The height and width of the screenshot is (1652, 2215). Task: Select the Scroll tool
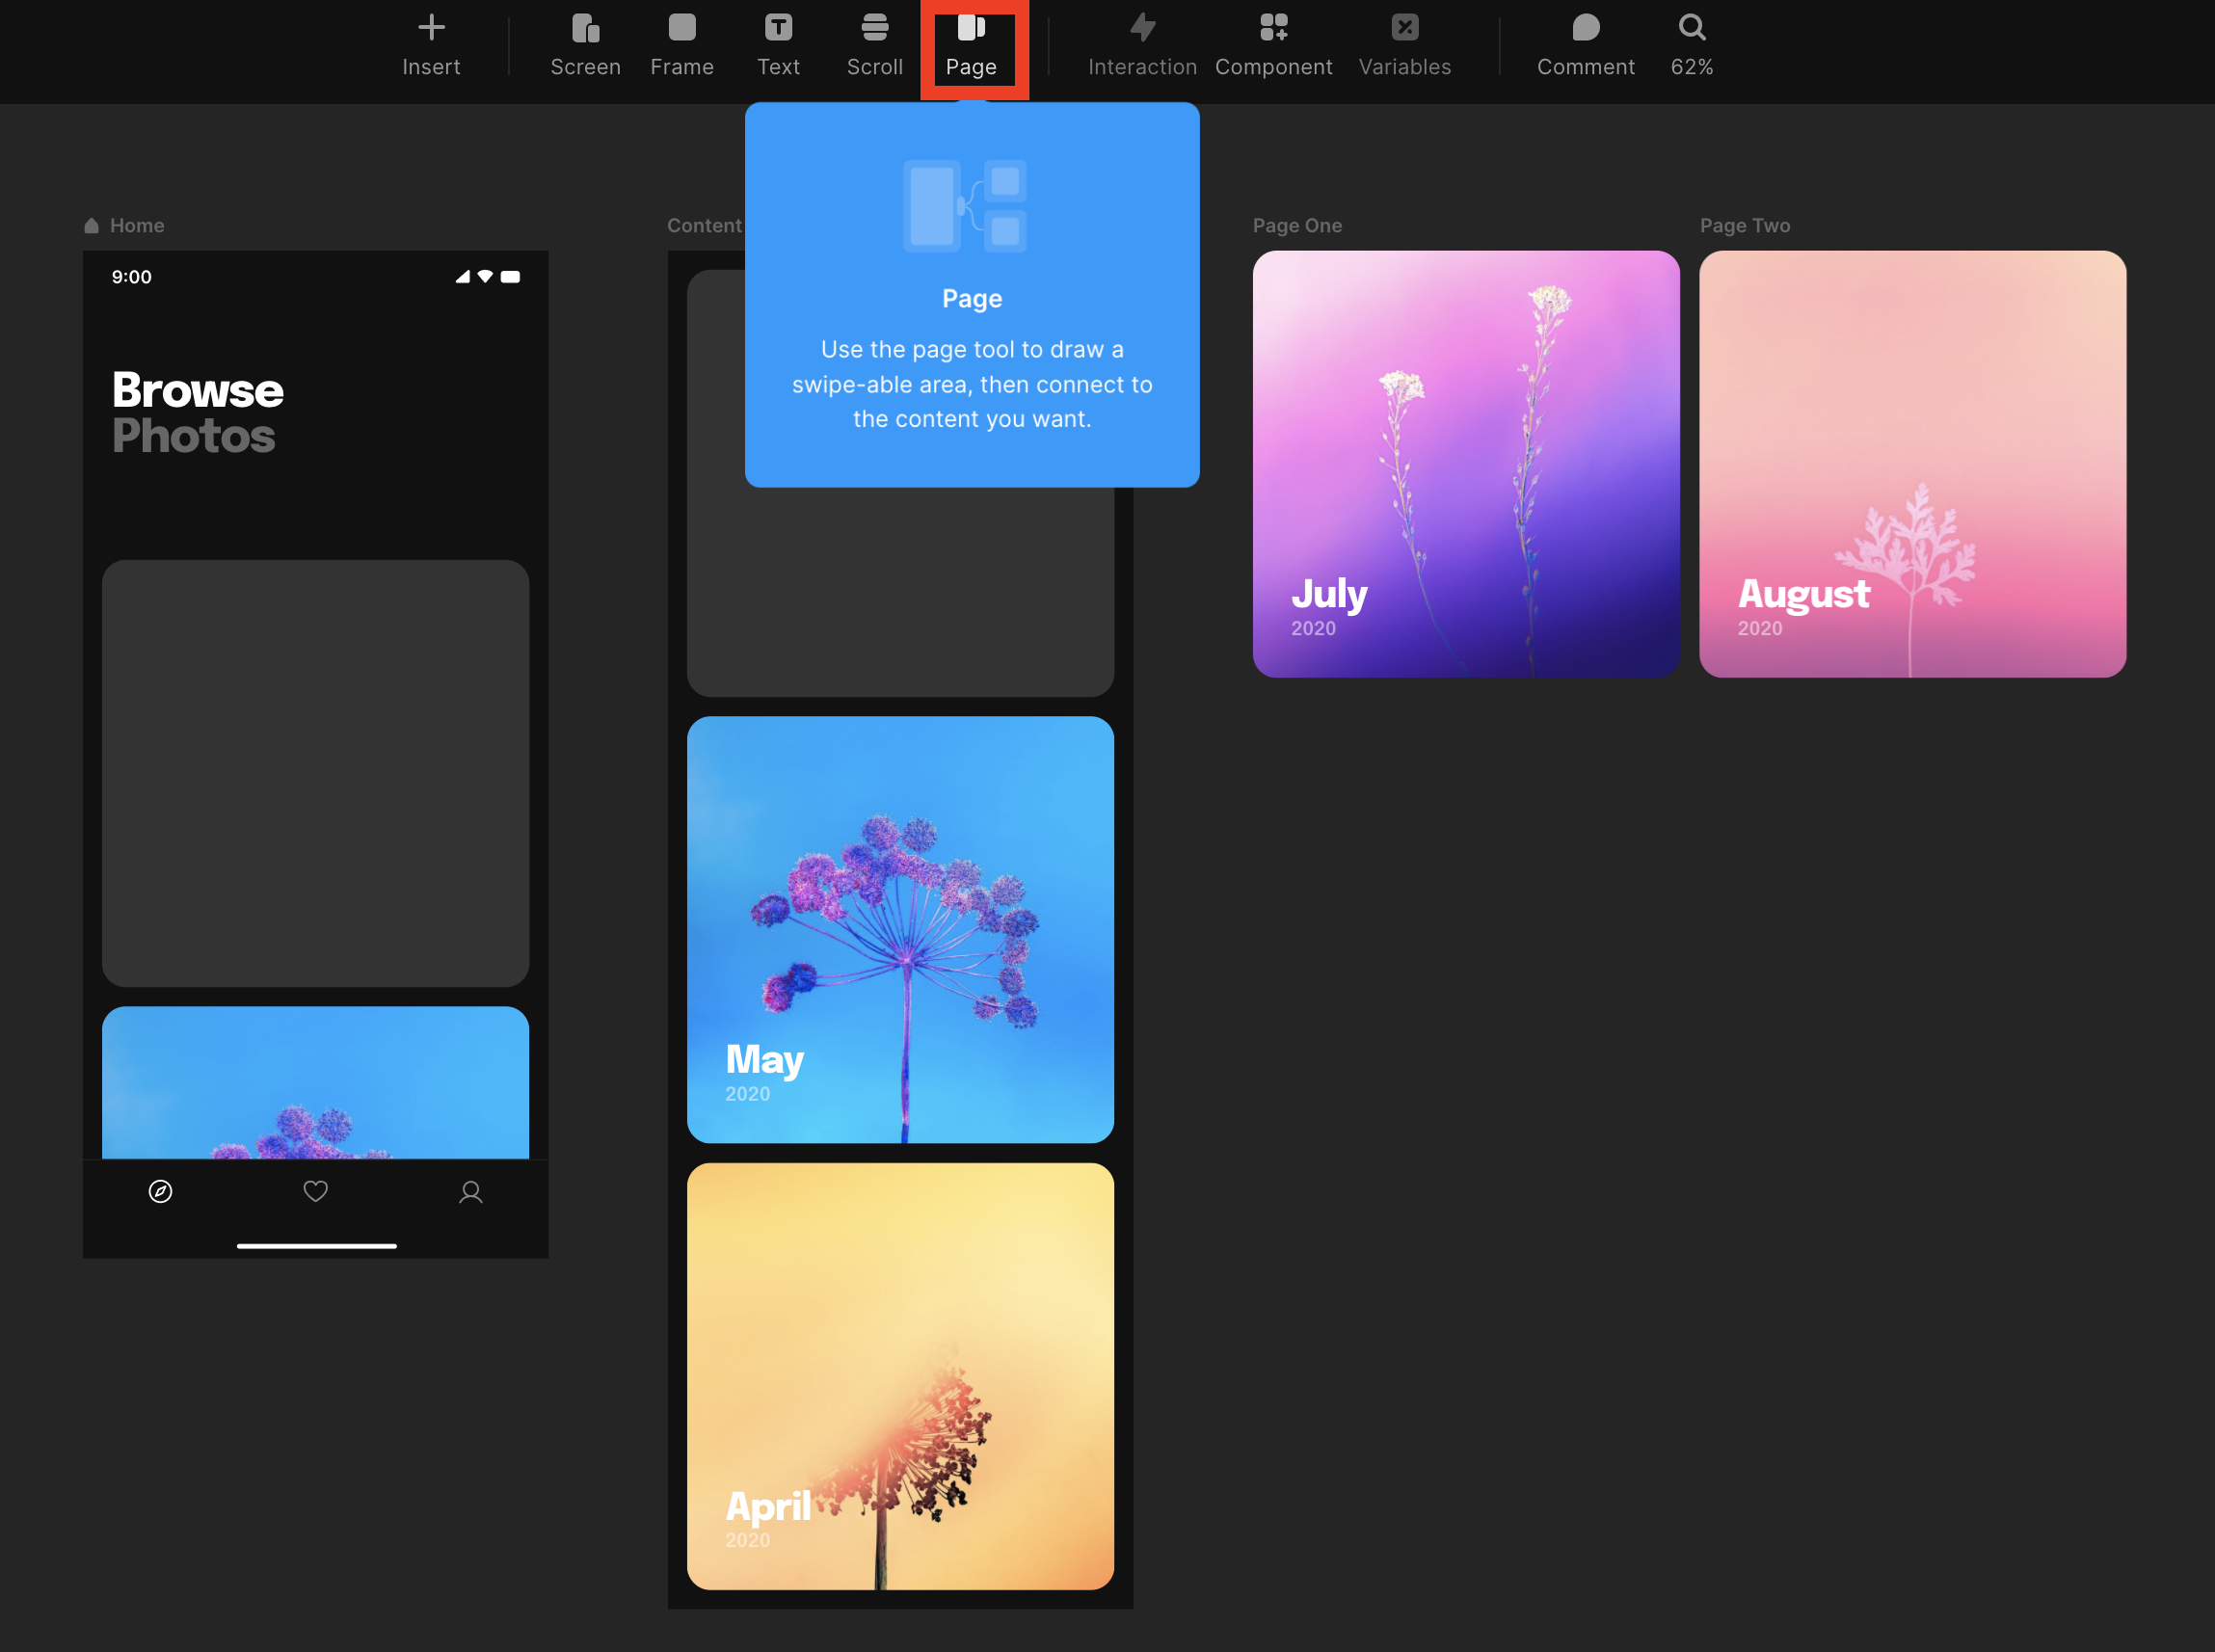[x=874, y=44]
